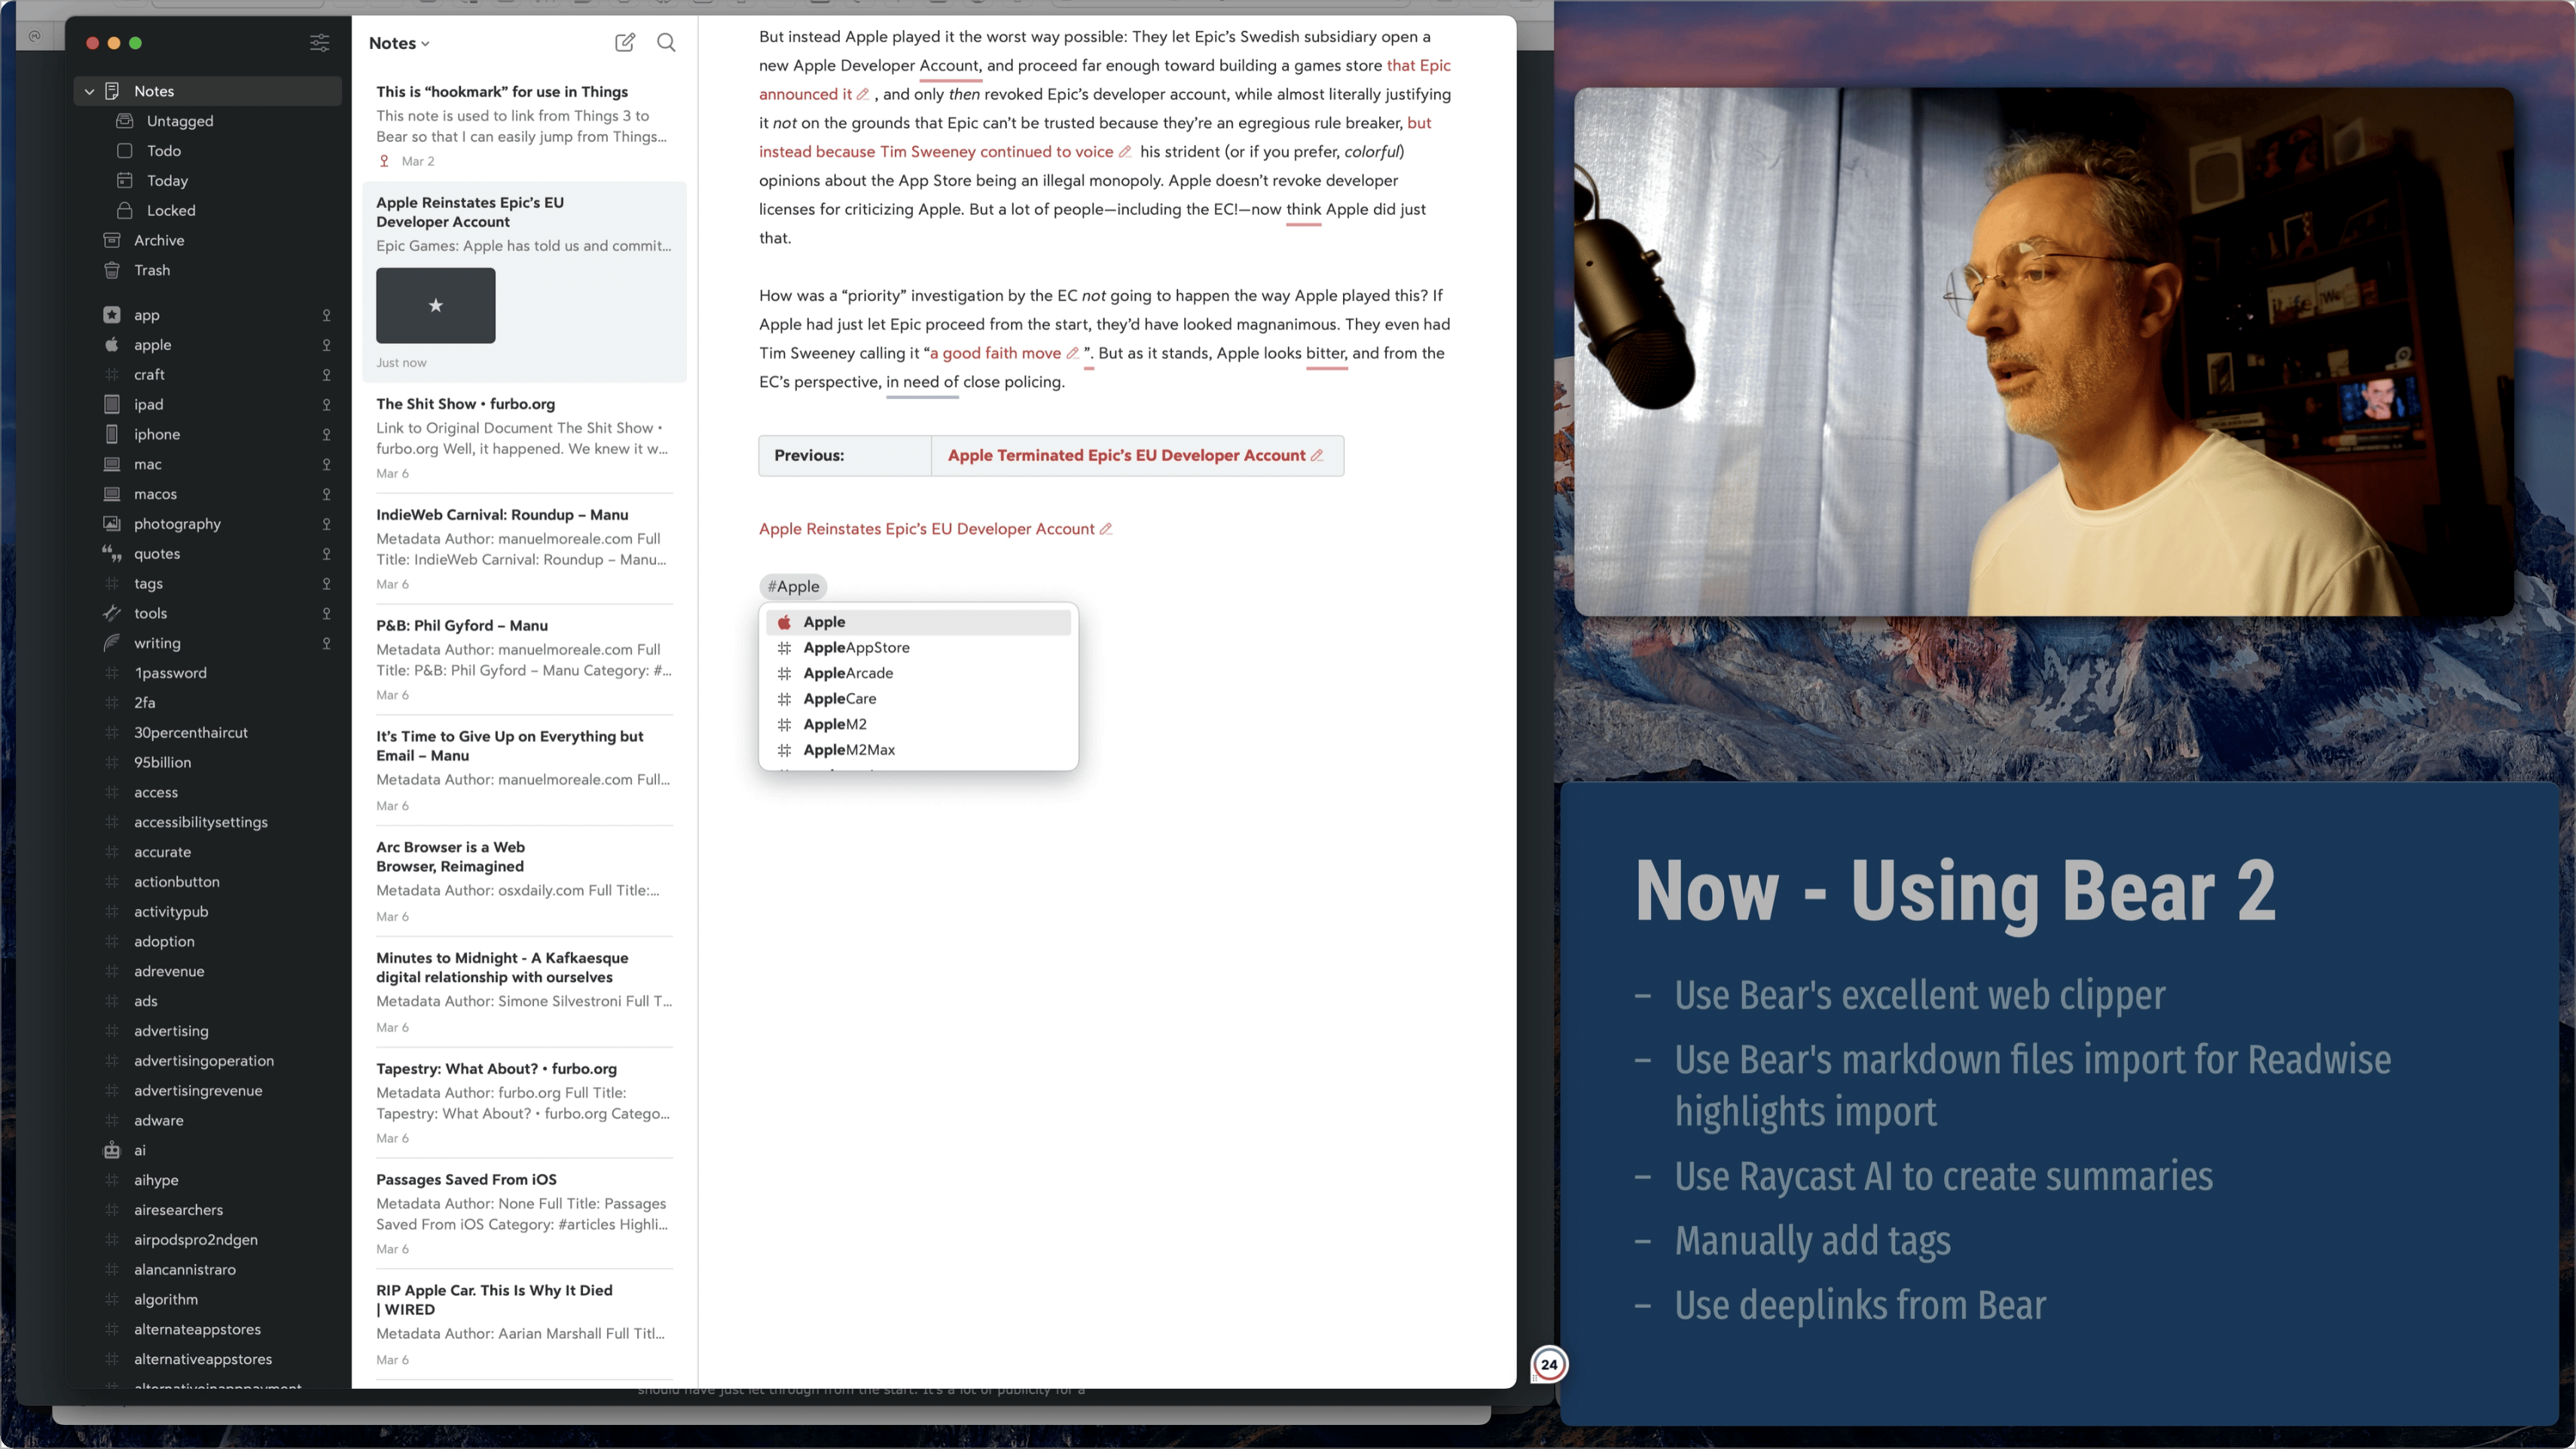Open IndieWeb Carnival Roundup note
Viewport: 2576px width, 1449px height.
click(524, 548)
